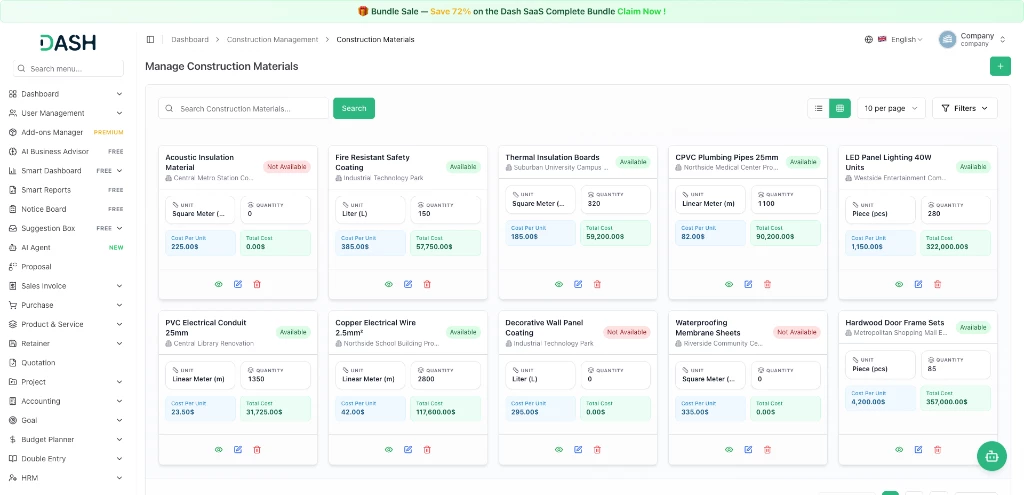Open Smart Reports in sidebar
Viewport: 1024px width, 495px height.
(65, 190)
